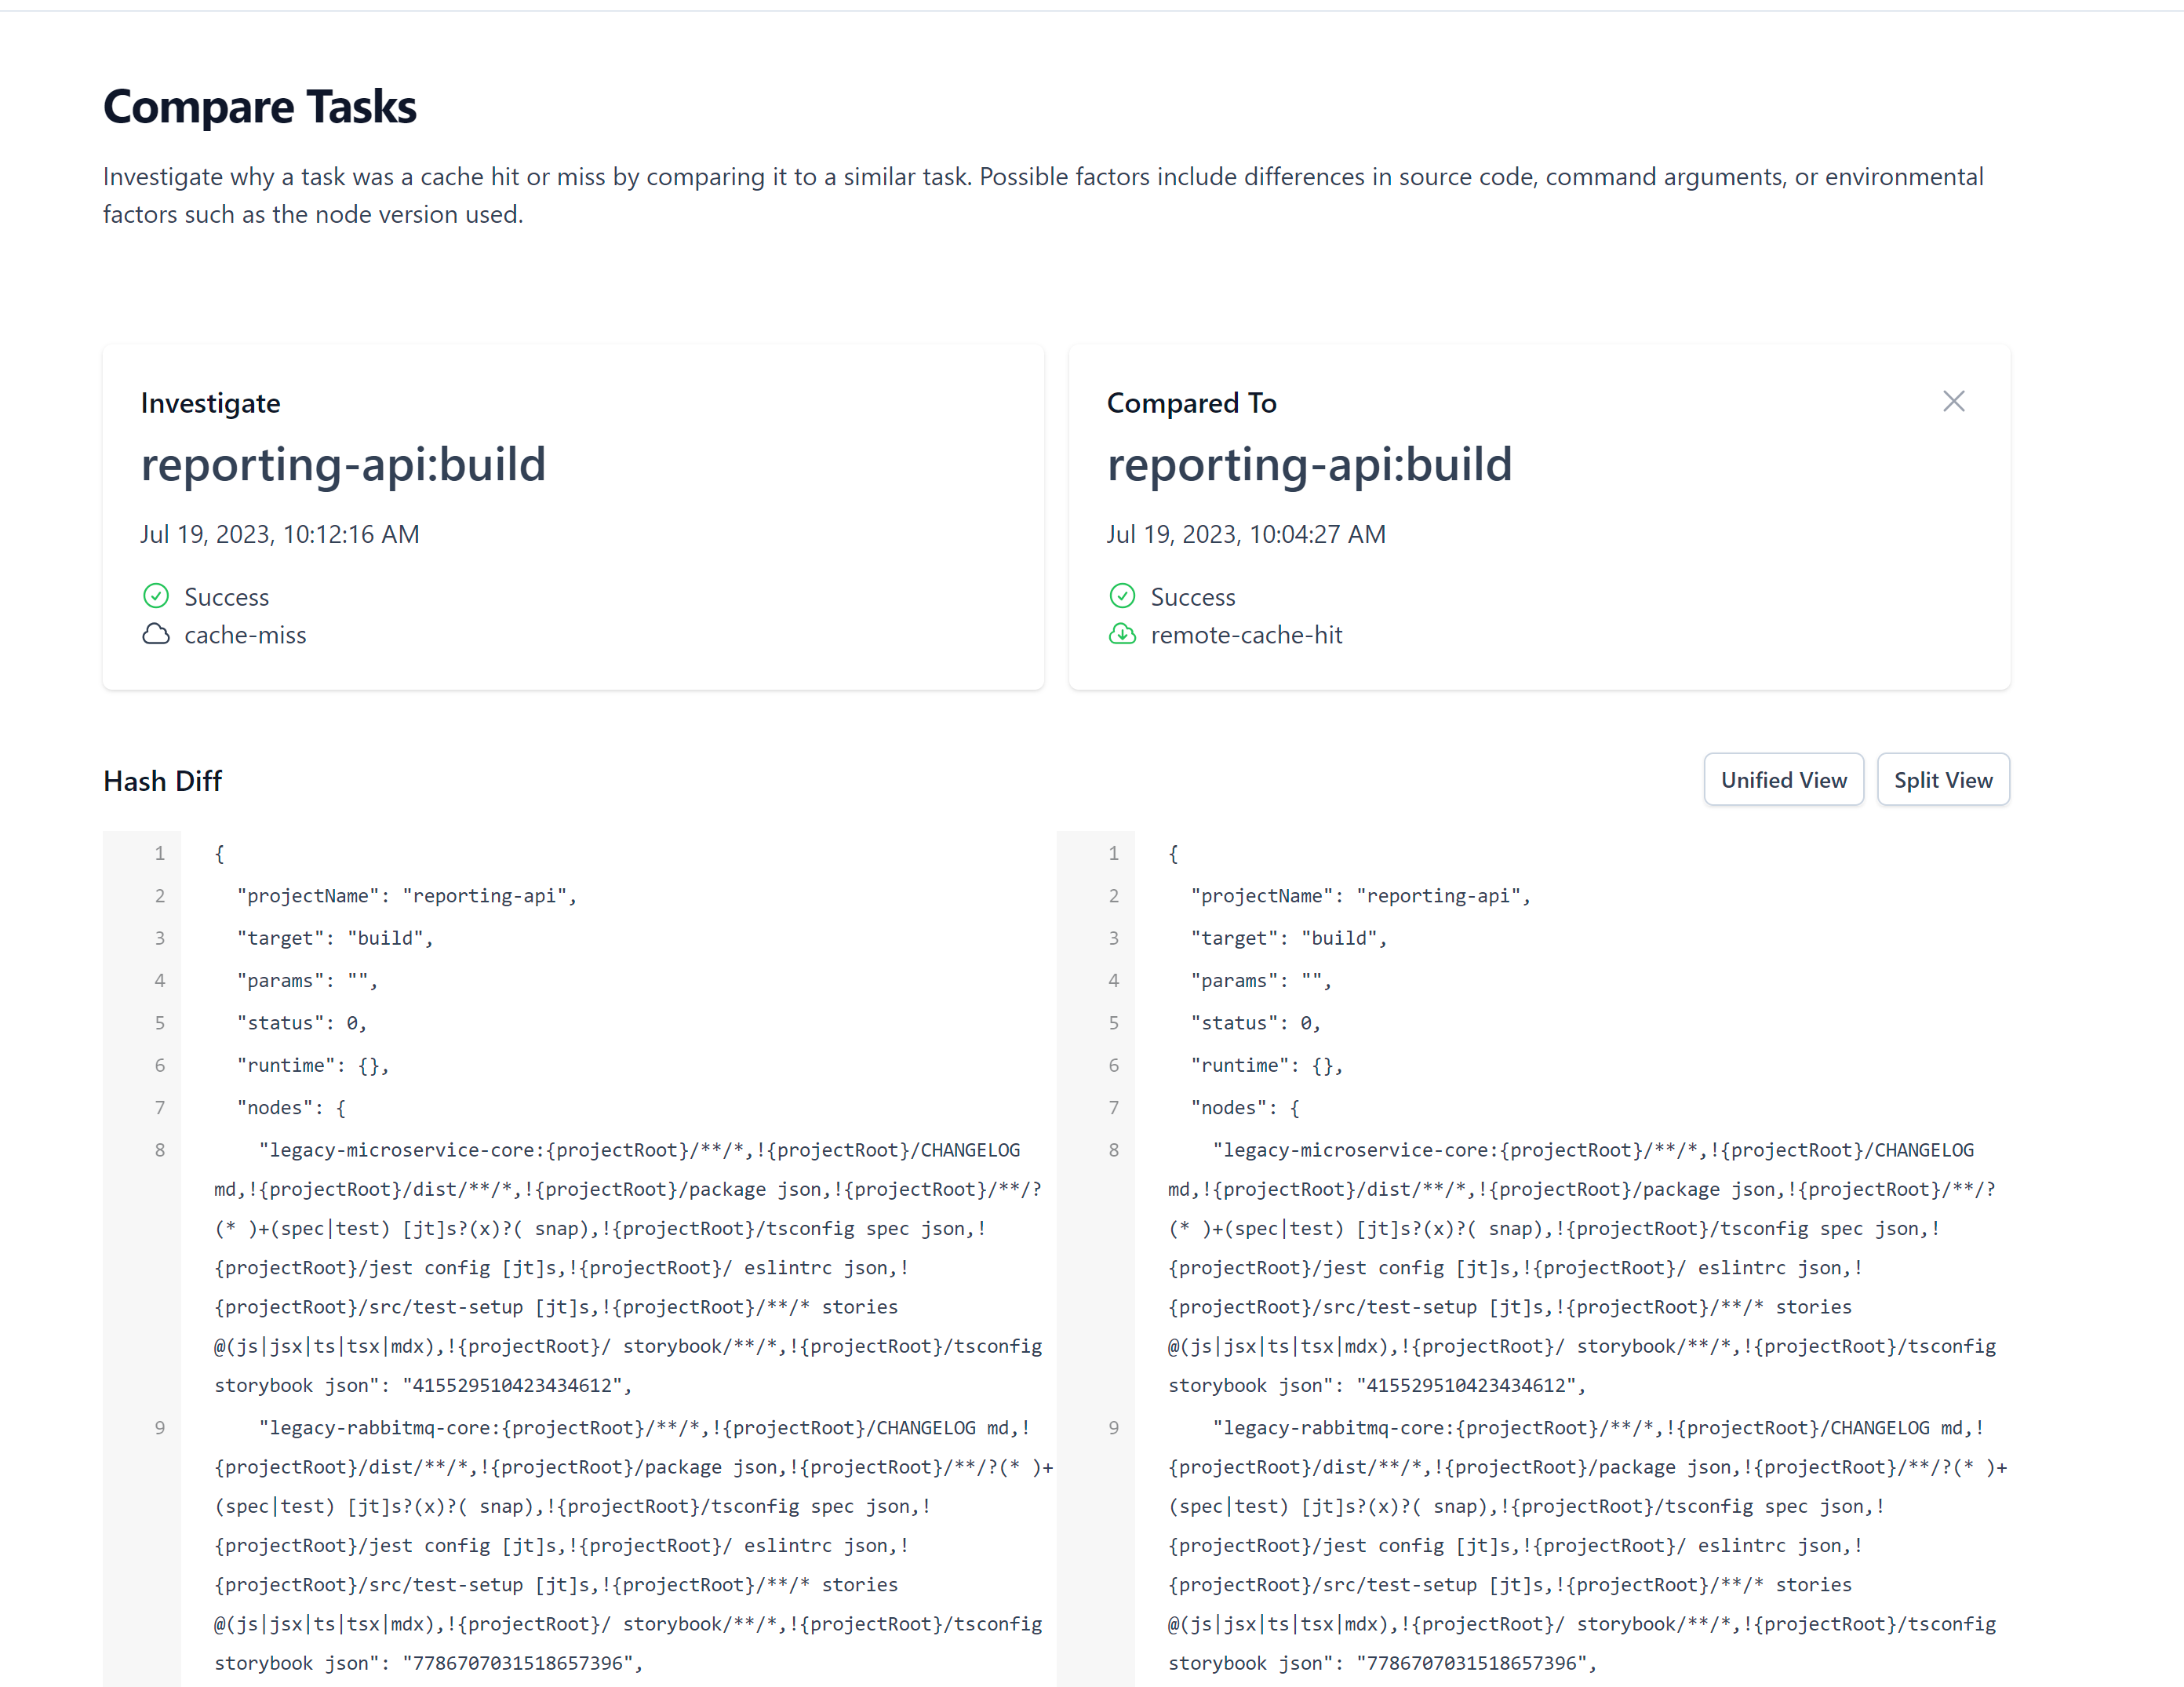The height and width of the screenshot is (1687, 2184).
Task: Open the Compared To task reporting-api:build
Action: 1310,463
